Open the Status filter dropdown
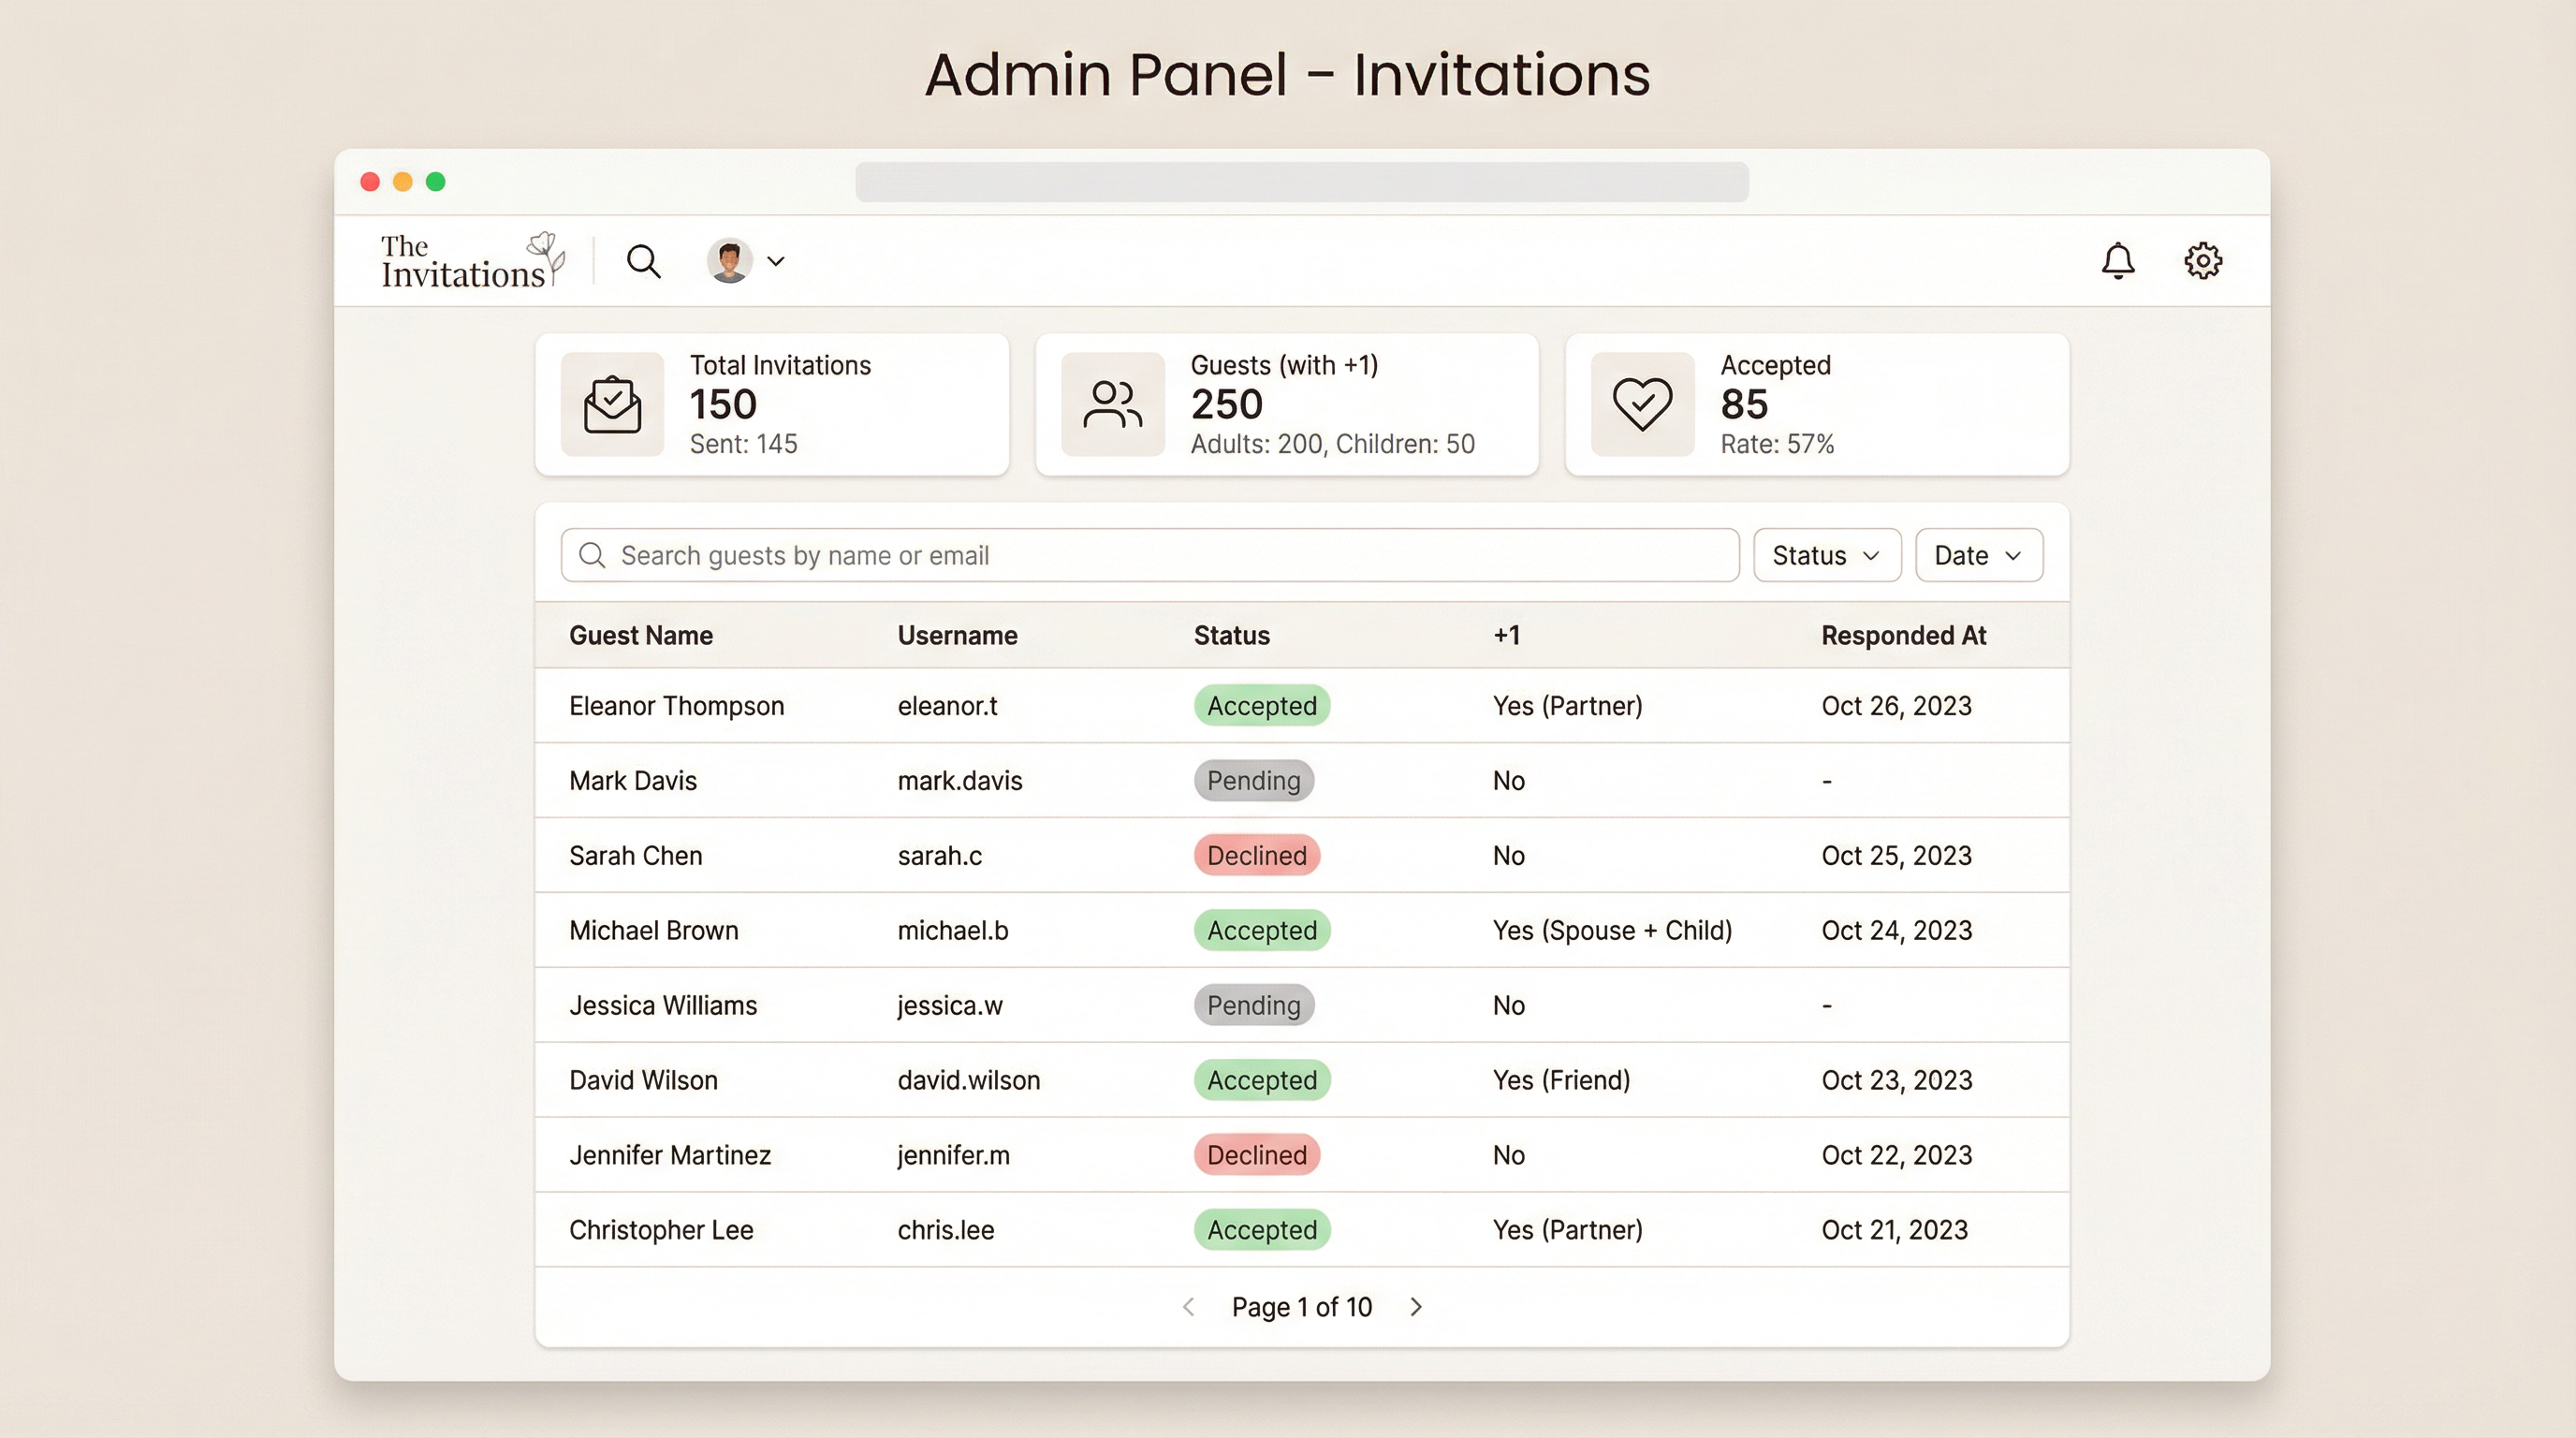Viewport: 2576px width, 1438px height. tap(1826, 555)
